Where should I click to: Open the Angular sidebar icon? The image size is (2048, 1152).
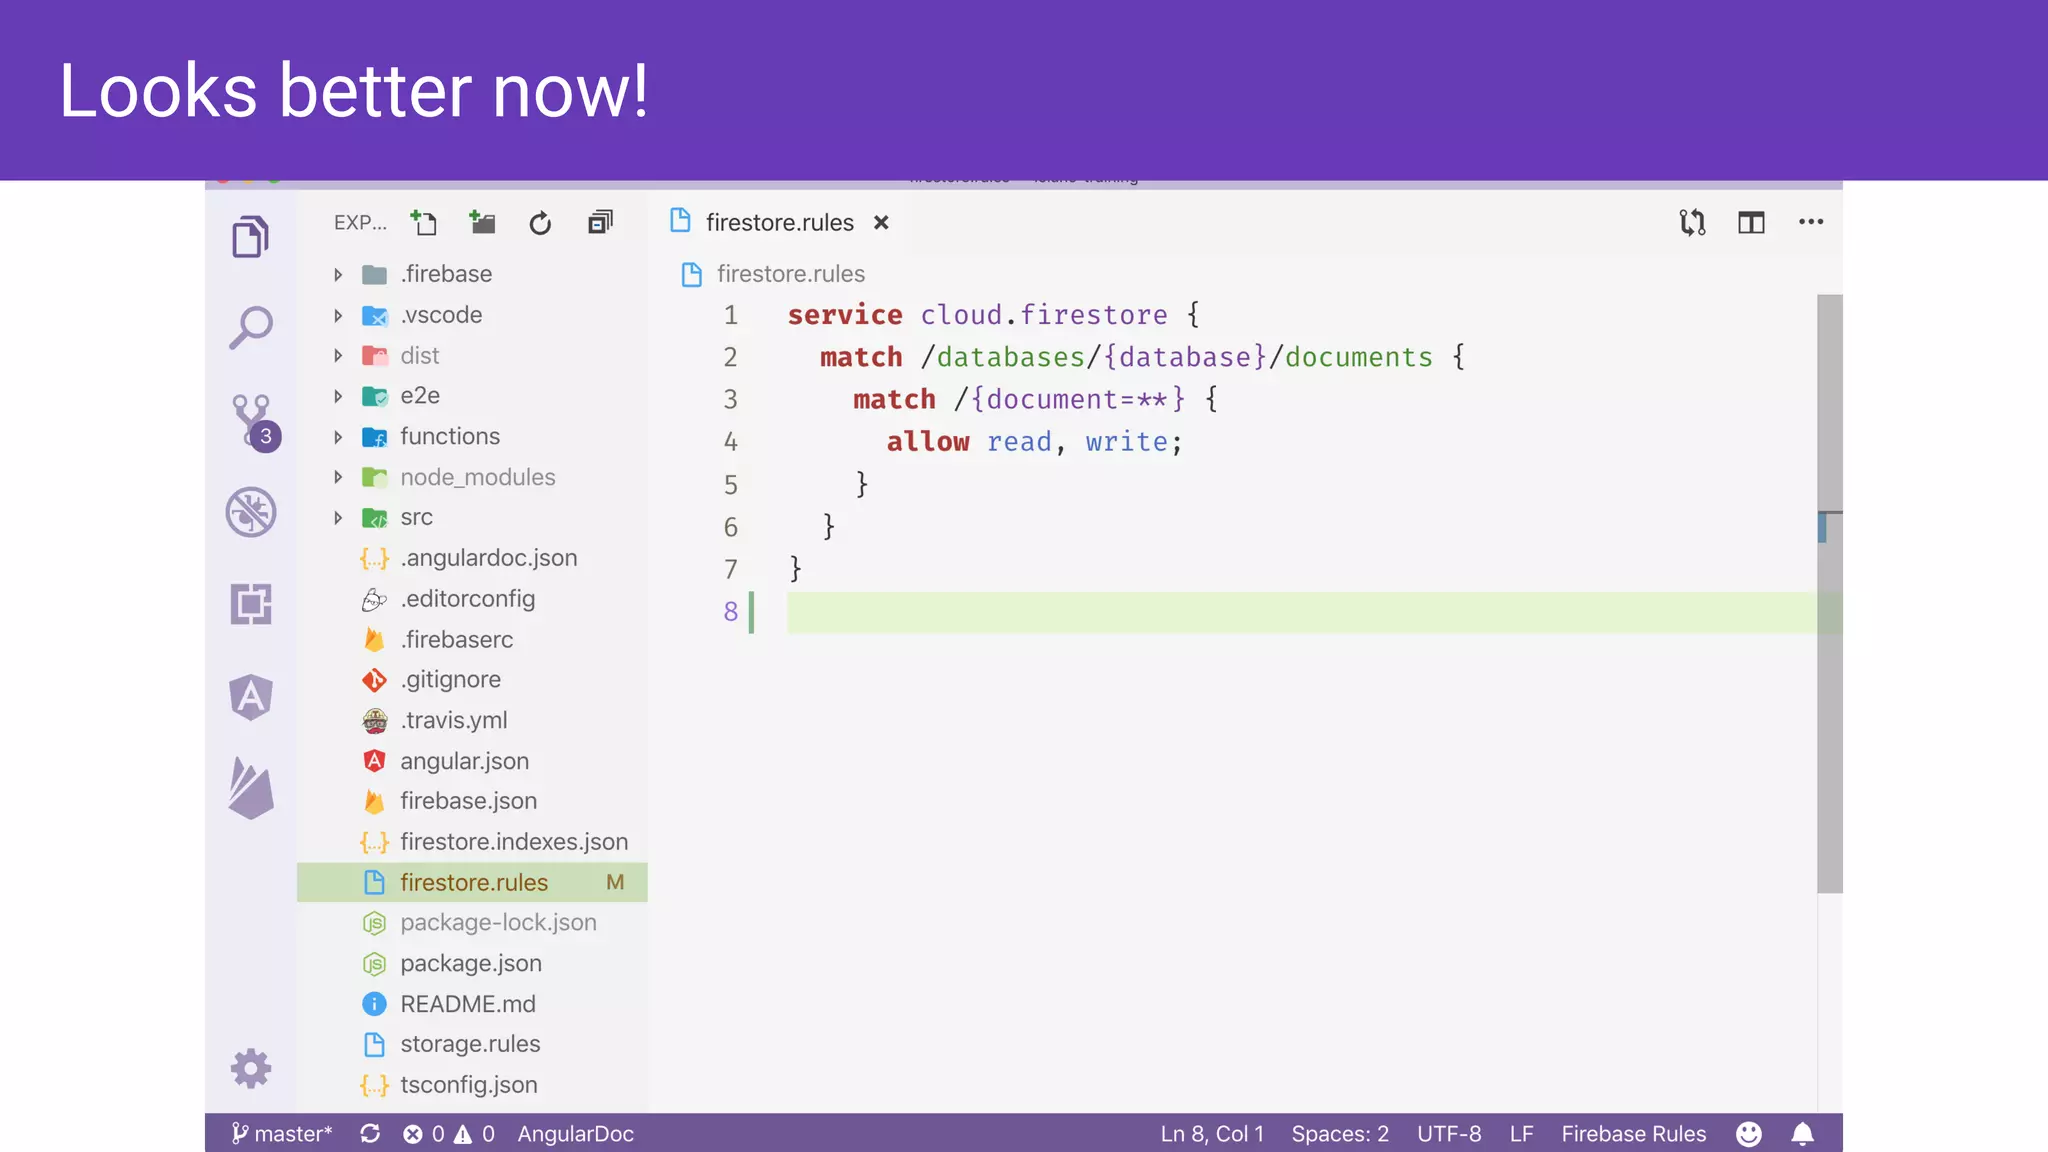click(250, 697)
